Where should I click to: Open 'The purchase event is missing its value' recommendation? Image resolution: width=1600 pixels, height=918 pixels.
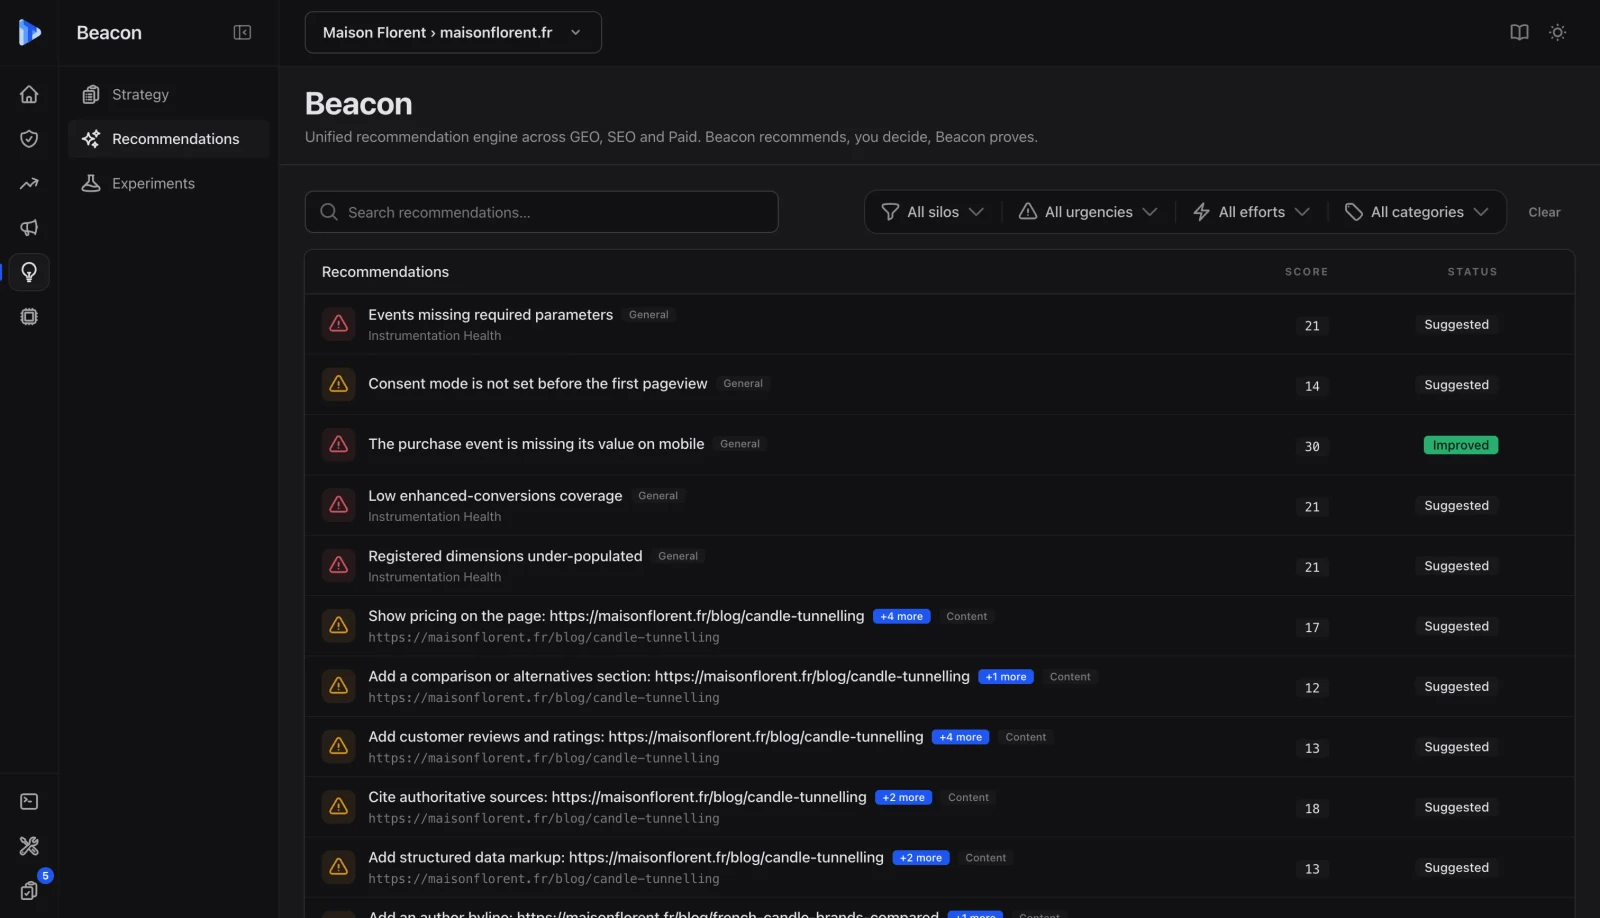coord(536,444)
